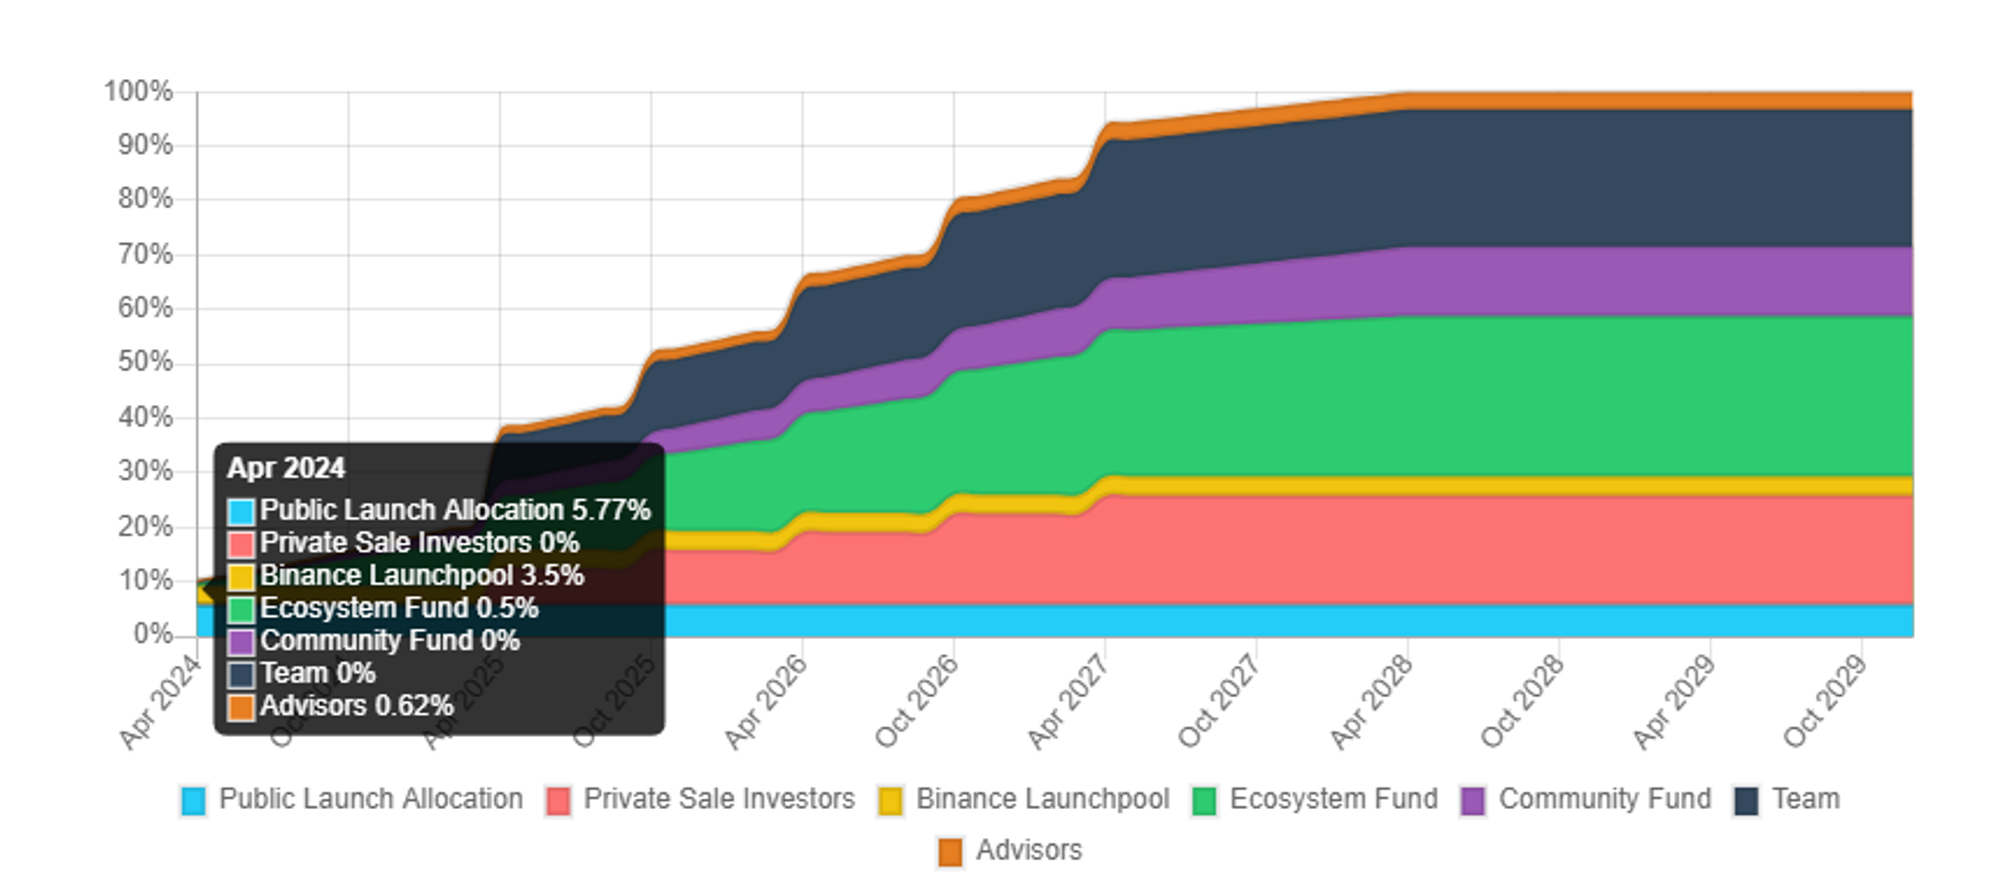Click the Team legend label text
Viewport: 2000px width, 896px height.
(x=1806, y=799)
